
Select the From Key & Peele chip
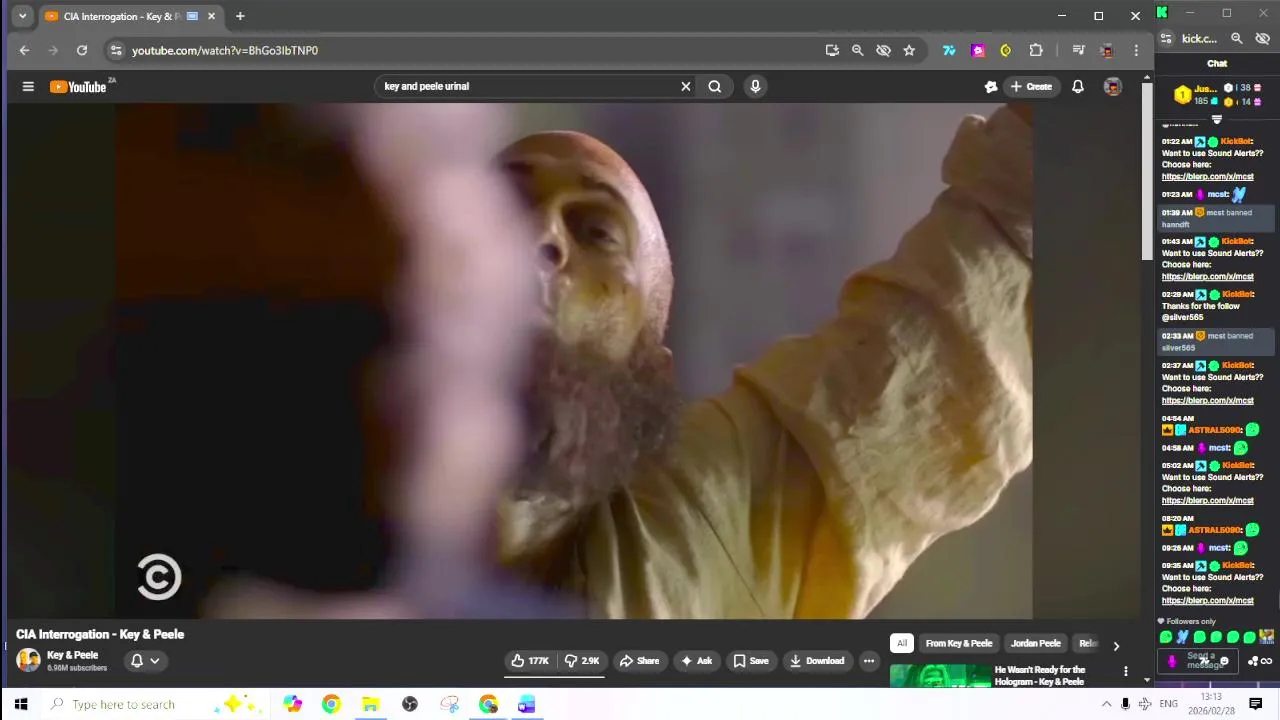(959, 643)
